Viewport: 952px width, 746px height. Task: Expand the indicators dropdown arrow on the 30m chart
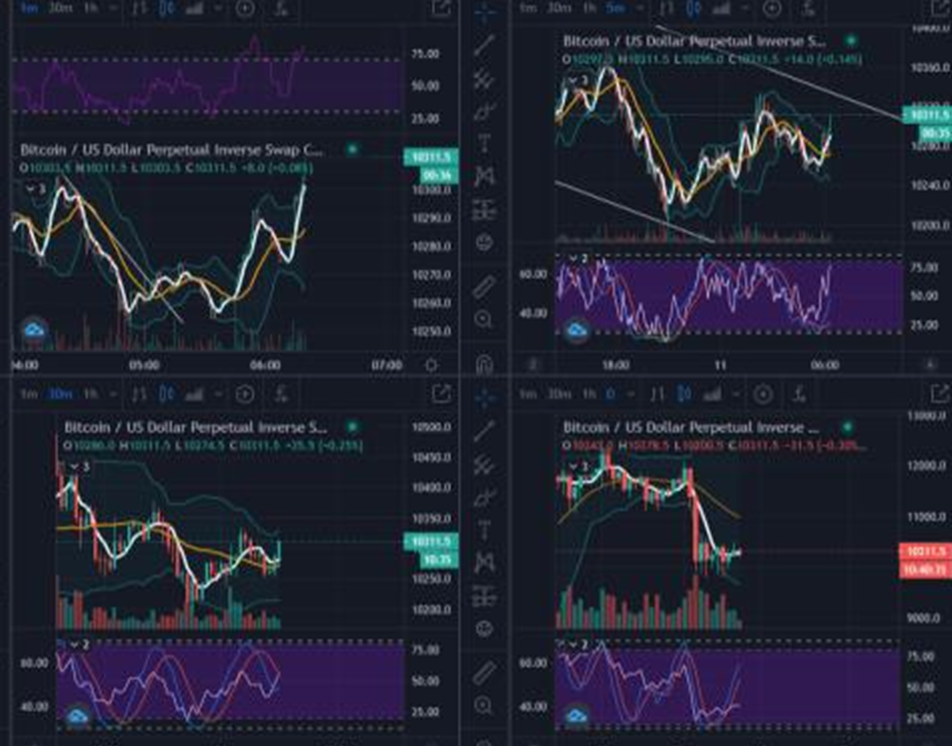pos(217,395)
